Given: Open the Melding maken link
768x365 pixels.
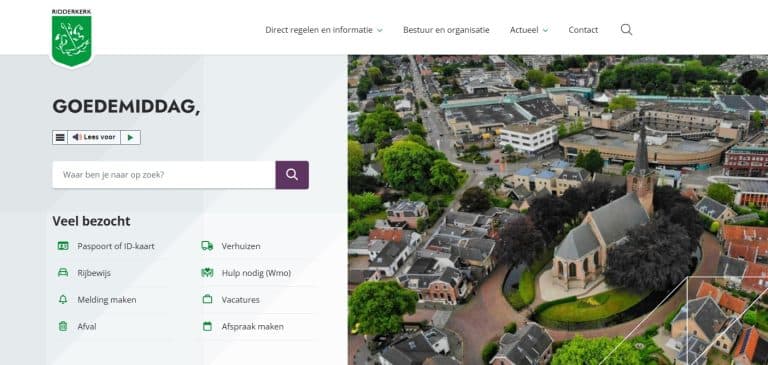Looking at the screenshot, I should coord(107,300).
